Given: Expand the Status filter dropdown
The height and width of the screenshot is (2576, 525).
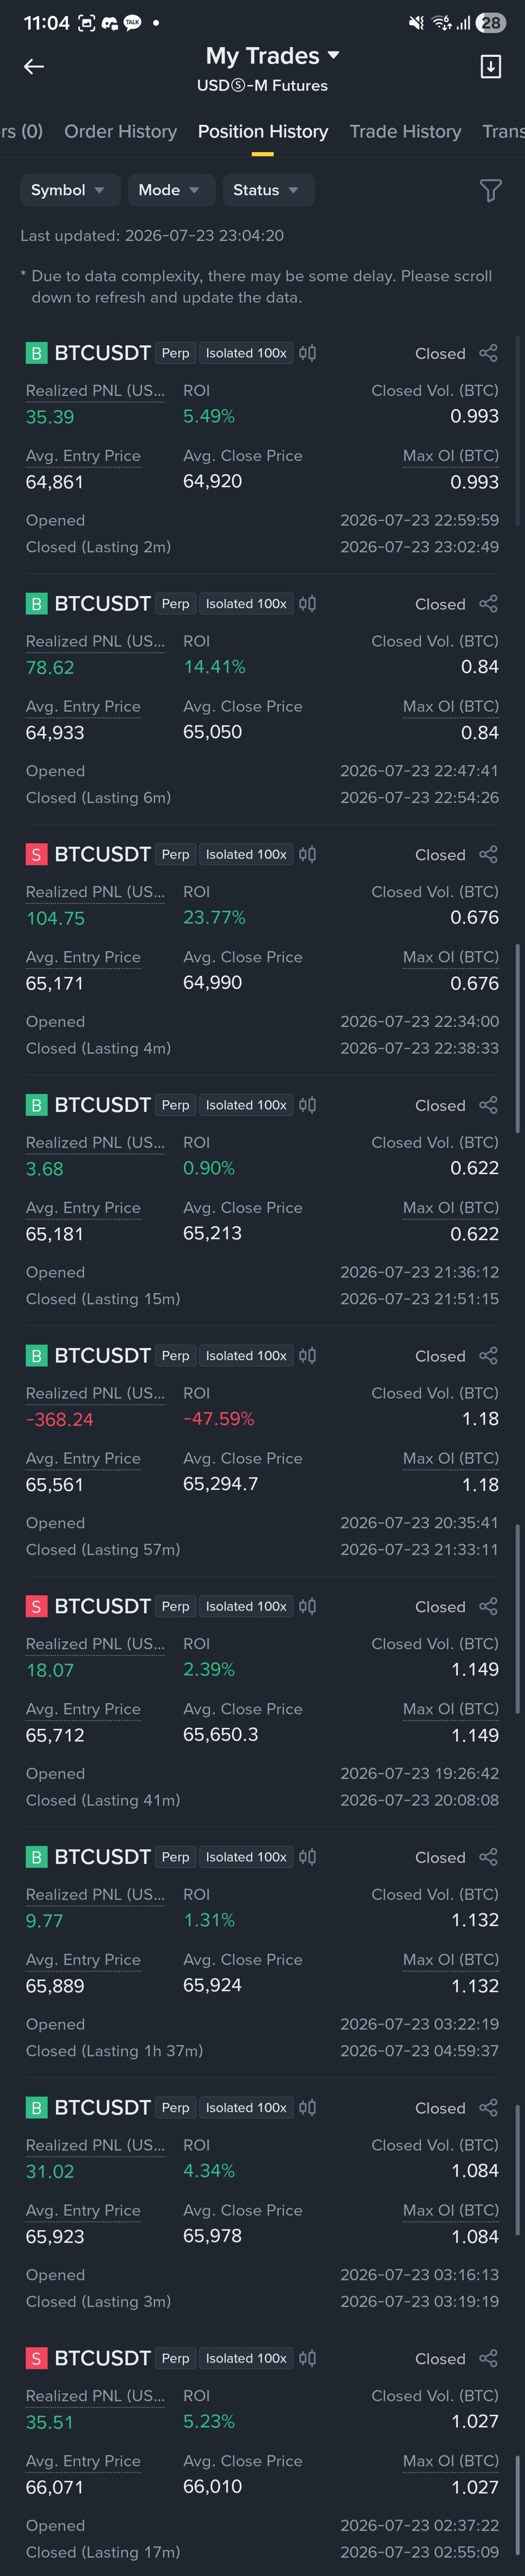Looking at the screenshot, I should click(268, 190).
